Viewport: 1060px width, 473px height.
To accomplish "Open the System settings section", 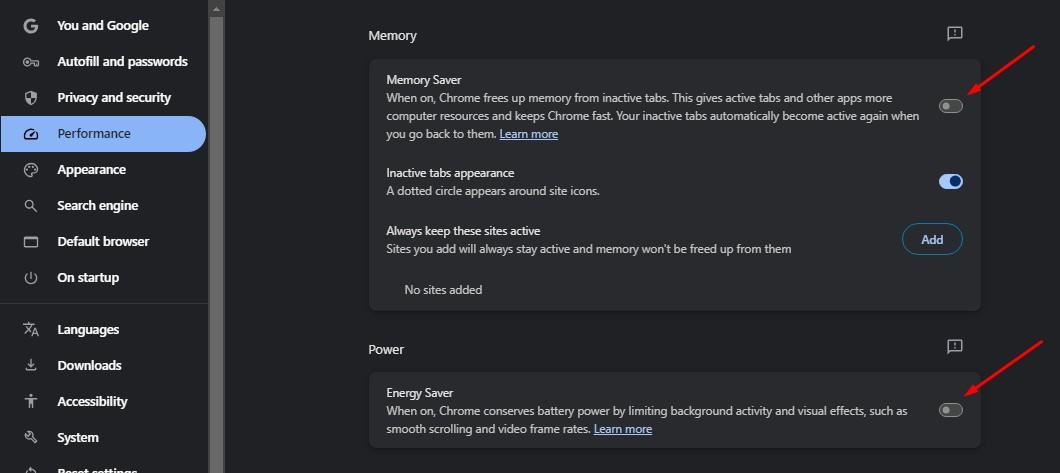I will coord(78,438).
